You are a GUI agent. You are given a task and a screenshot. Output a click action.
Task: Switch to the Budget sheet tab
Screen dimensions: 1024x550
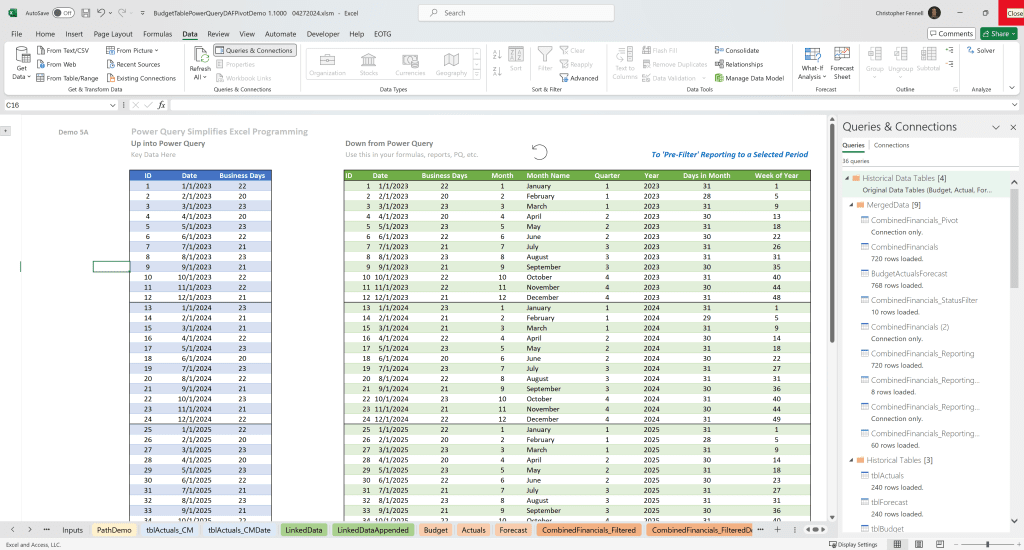(x=436, y=529)
